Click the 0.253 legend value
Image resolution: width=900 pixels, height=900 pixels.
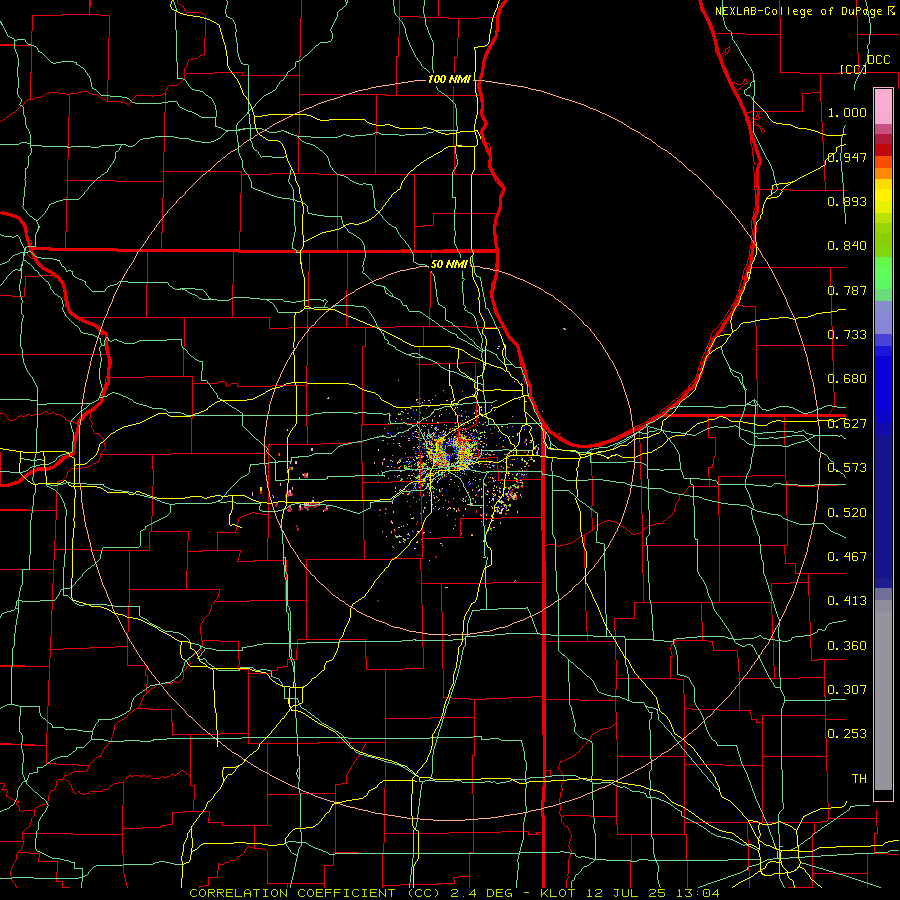847,734
